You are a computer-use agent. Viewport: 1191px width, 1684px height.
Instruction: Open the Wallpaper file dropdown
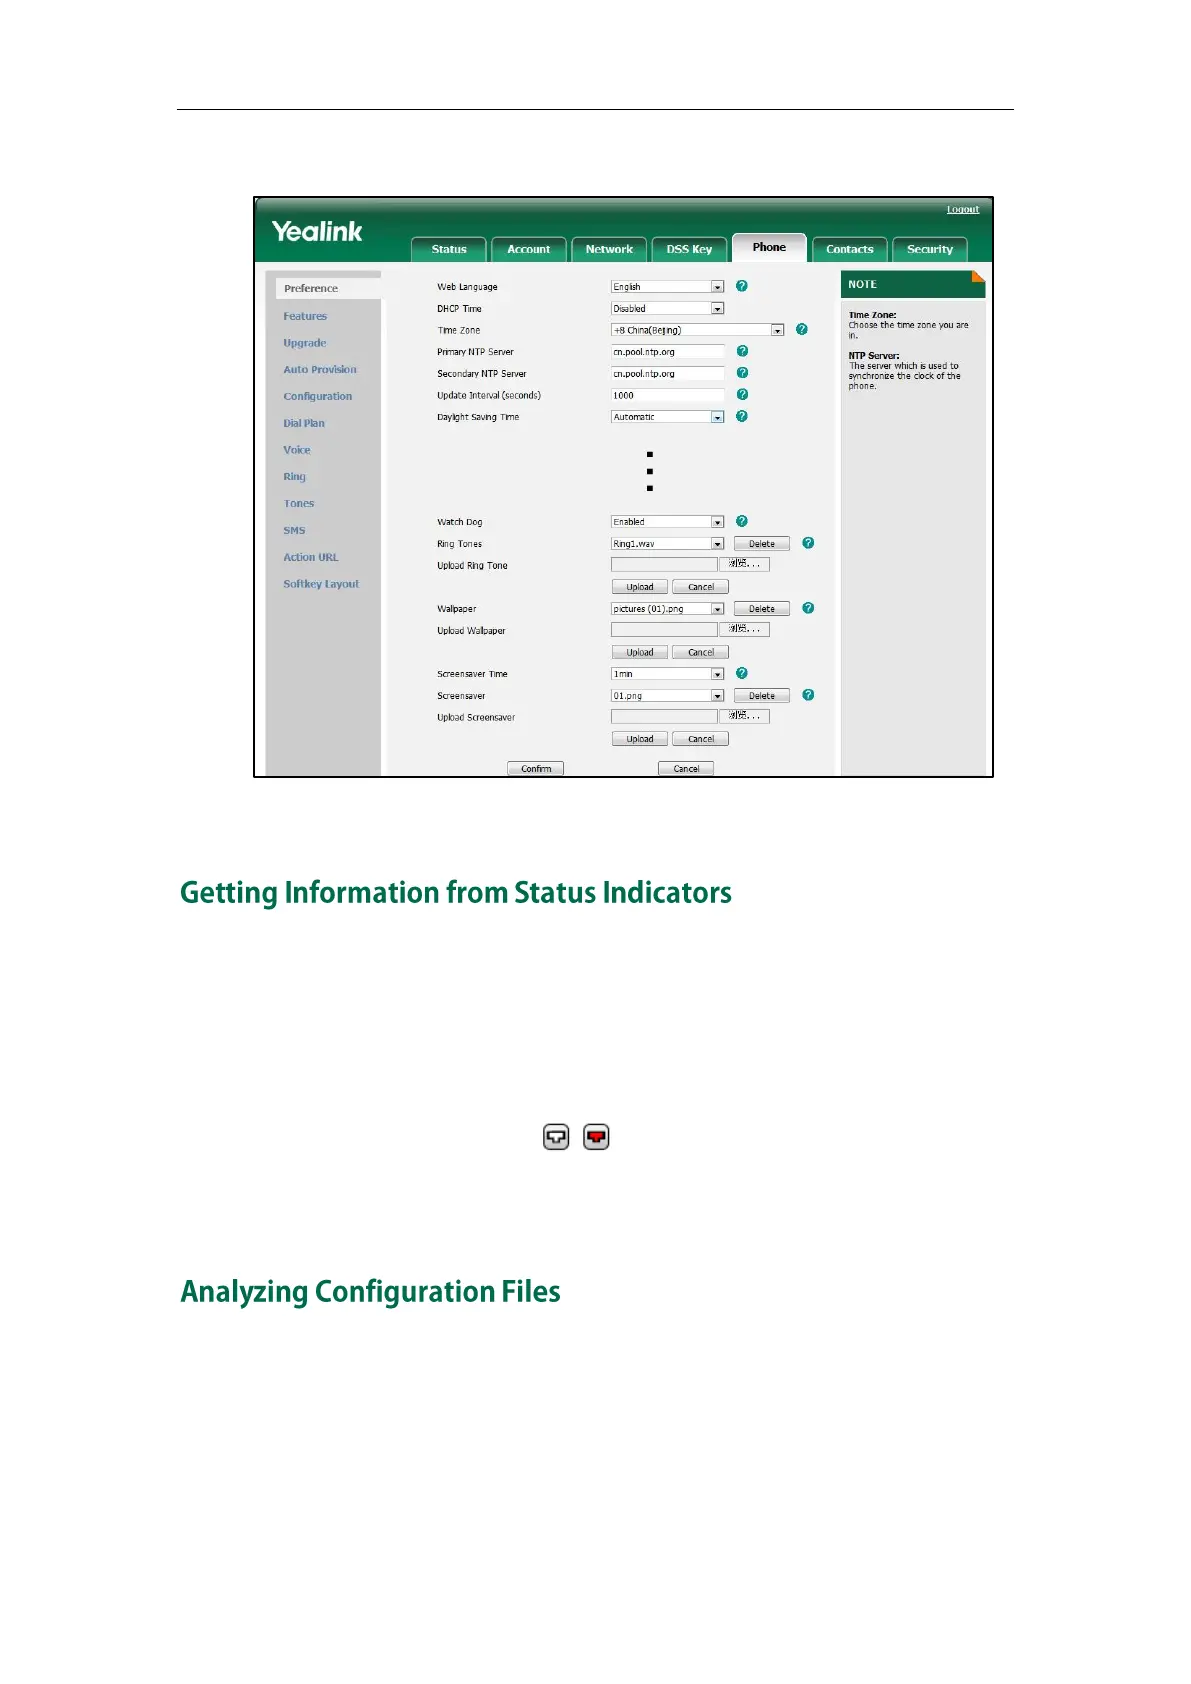coord(667,609)
